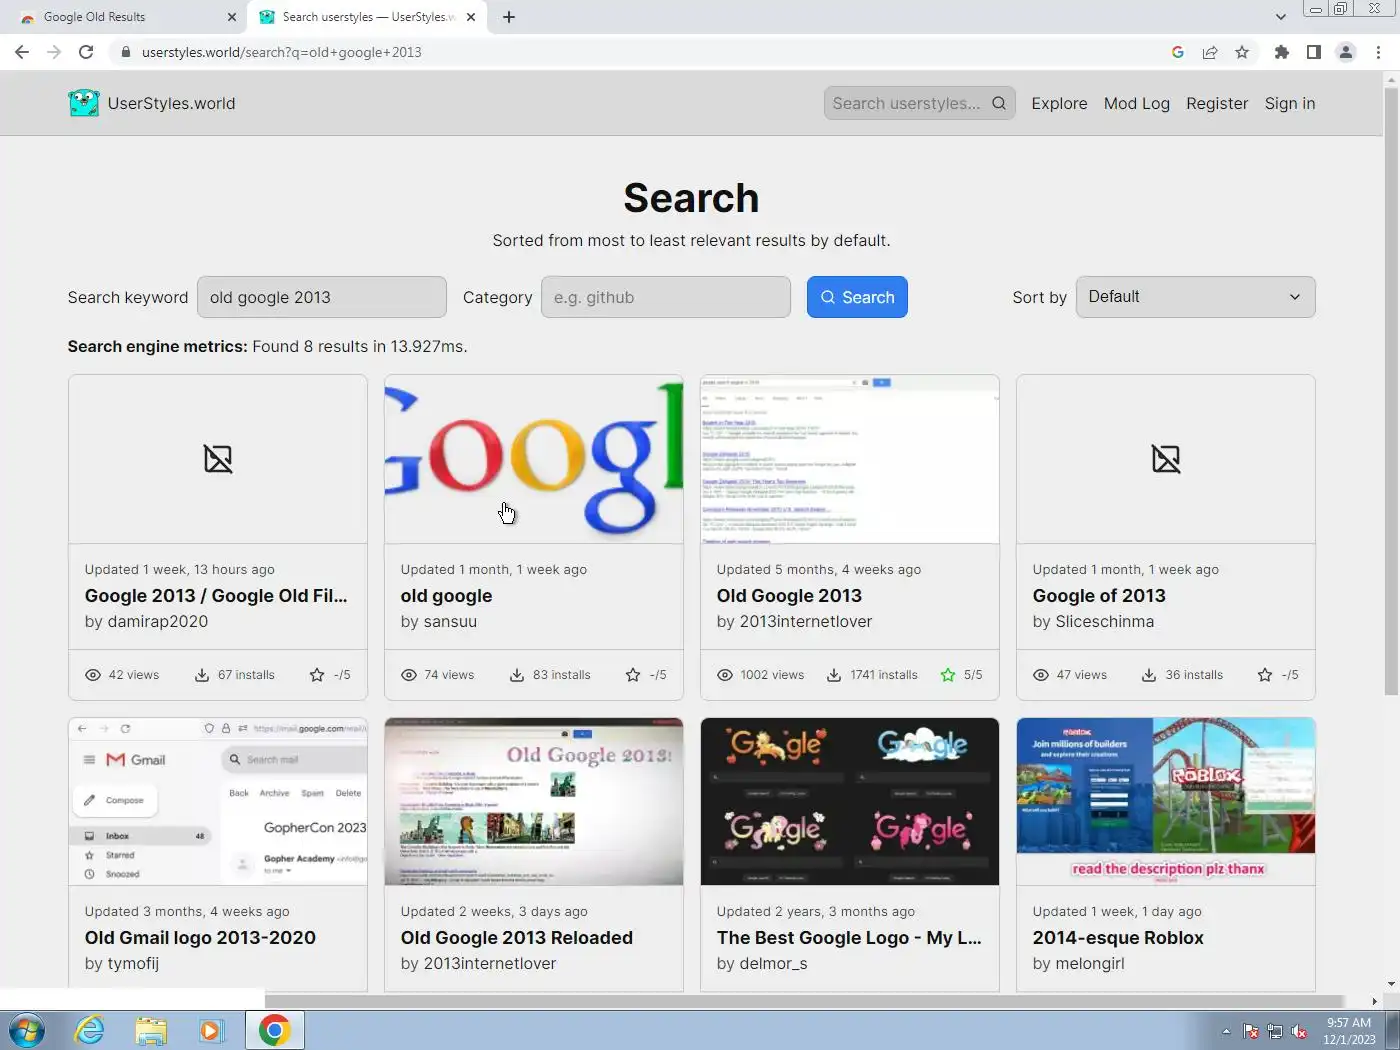
Task: Click the horizontal page scrollbar
Action: [805, 1000]
